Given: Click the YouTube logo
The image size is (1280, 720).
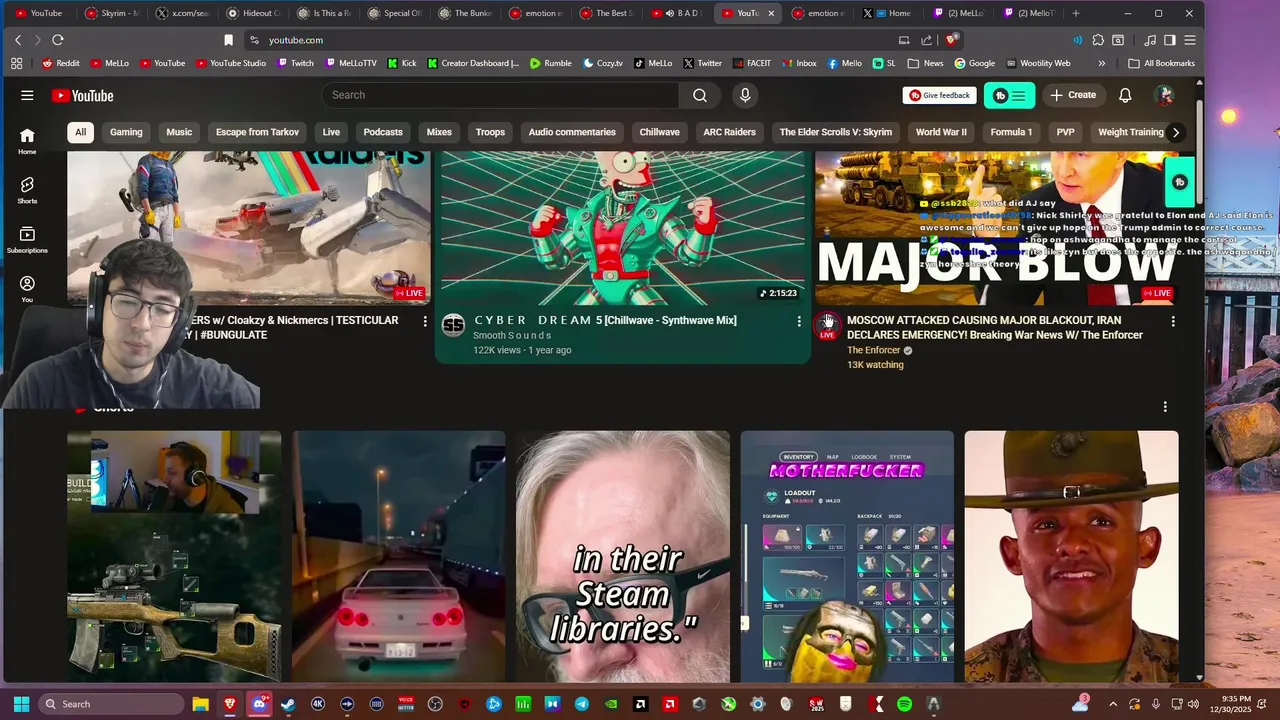Looking at the screenshot, I should (83, 96).
